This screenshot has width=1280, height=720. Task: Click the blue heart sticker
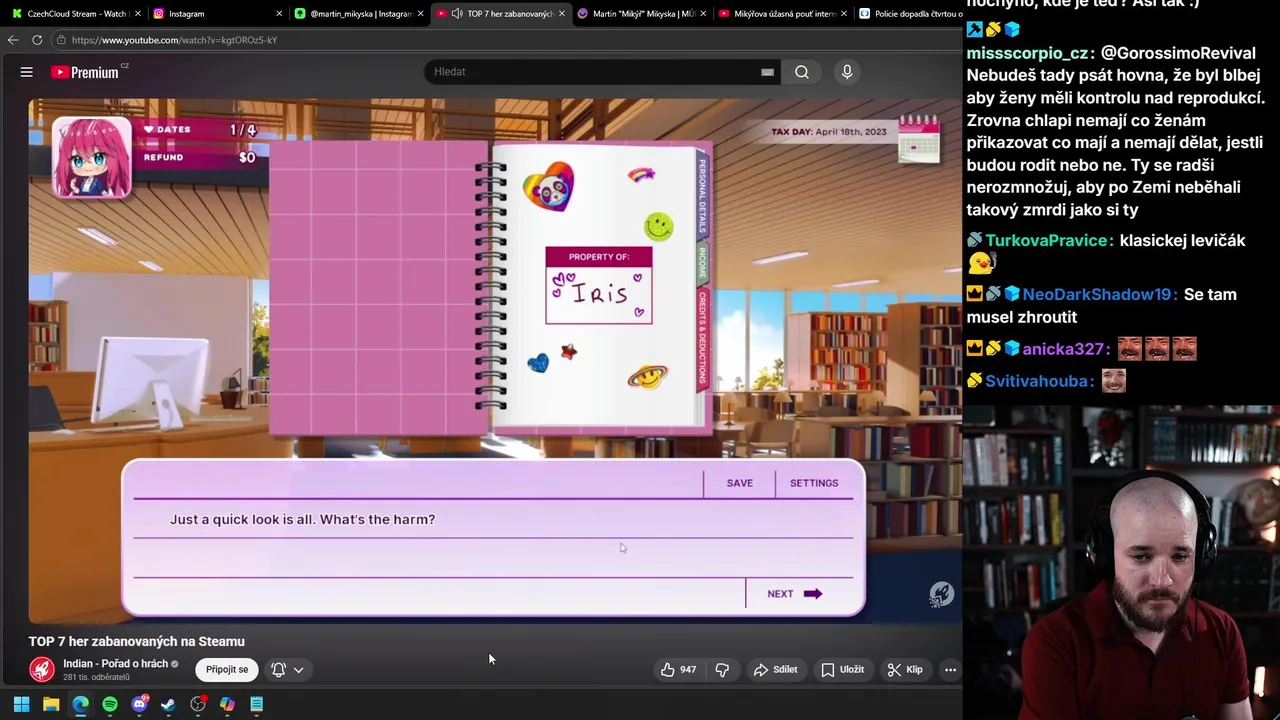[538, 363]
